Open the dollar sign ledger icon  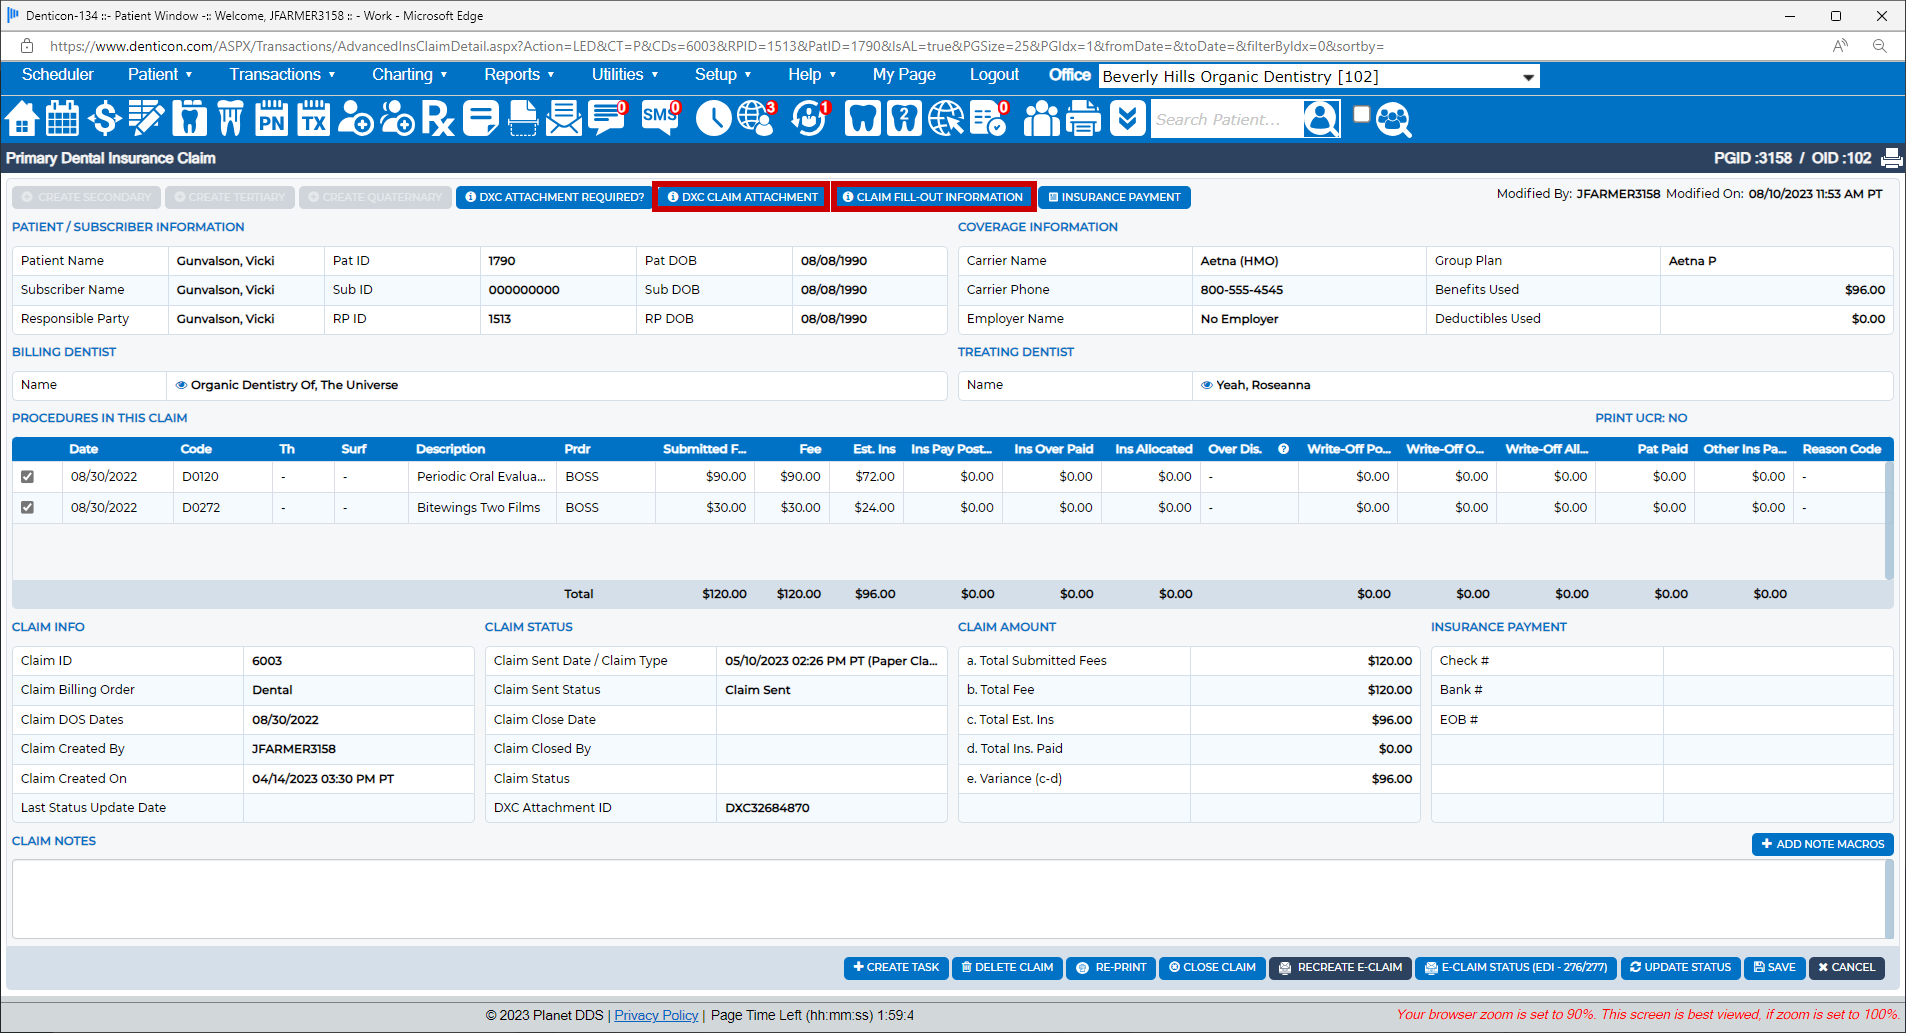pyautogui.click(x=104, y=119)
